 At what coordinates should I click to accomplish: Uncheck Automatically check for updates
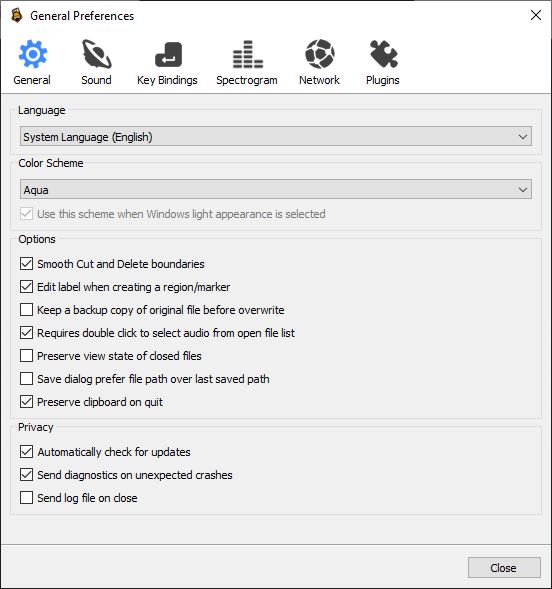tap(26, 452)
